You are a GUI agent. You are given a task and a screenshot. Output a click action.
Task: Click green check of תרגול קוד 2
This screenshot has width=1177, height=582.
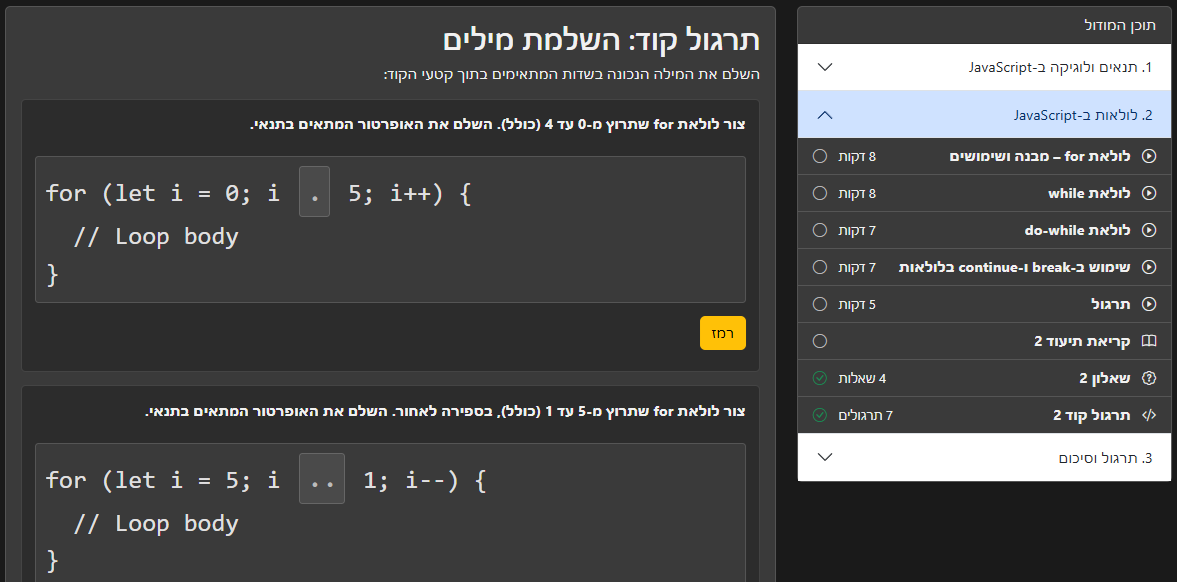click(820, 415)
